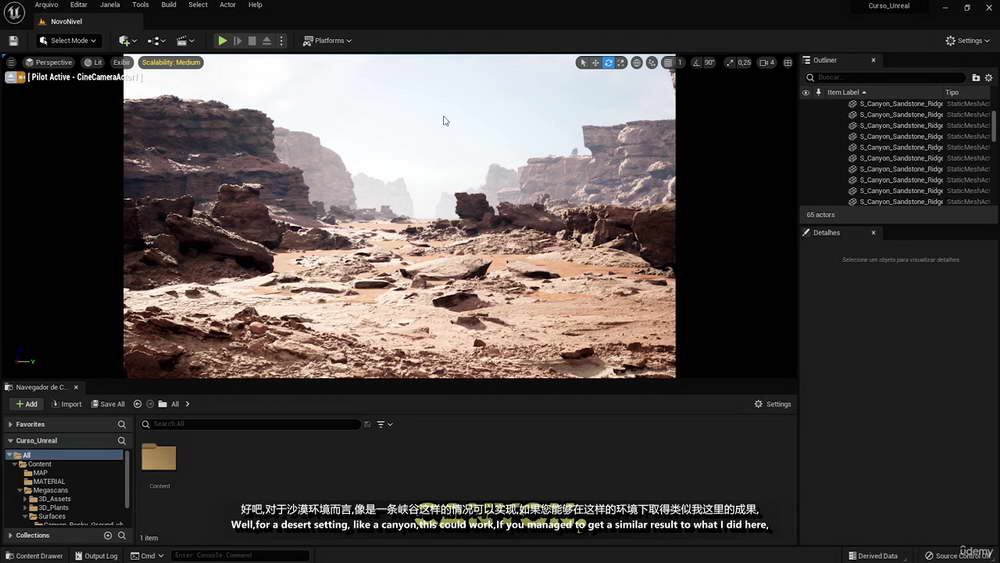This screenshot has width=1000, height=563.
Task: Expand the 3D_Assets folder
Action: pos(25,499)
